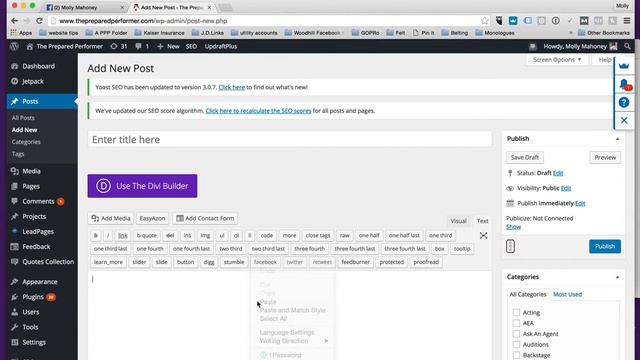Bookmark this page with star icon

pos(484,21)
